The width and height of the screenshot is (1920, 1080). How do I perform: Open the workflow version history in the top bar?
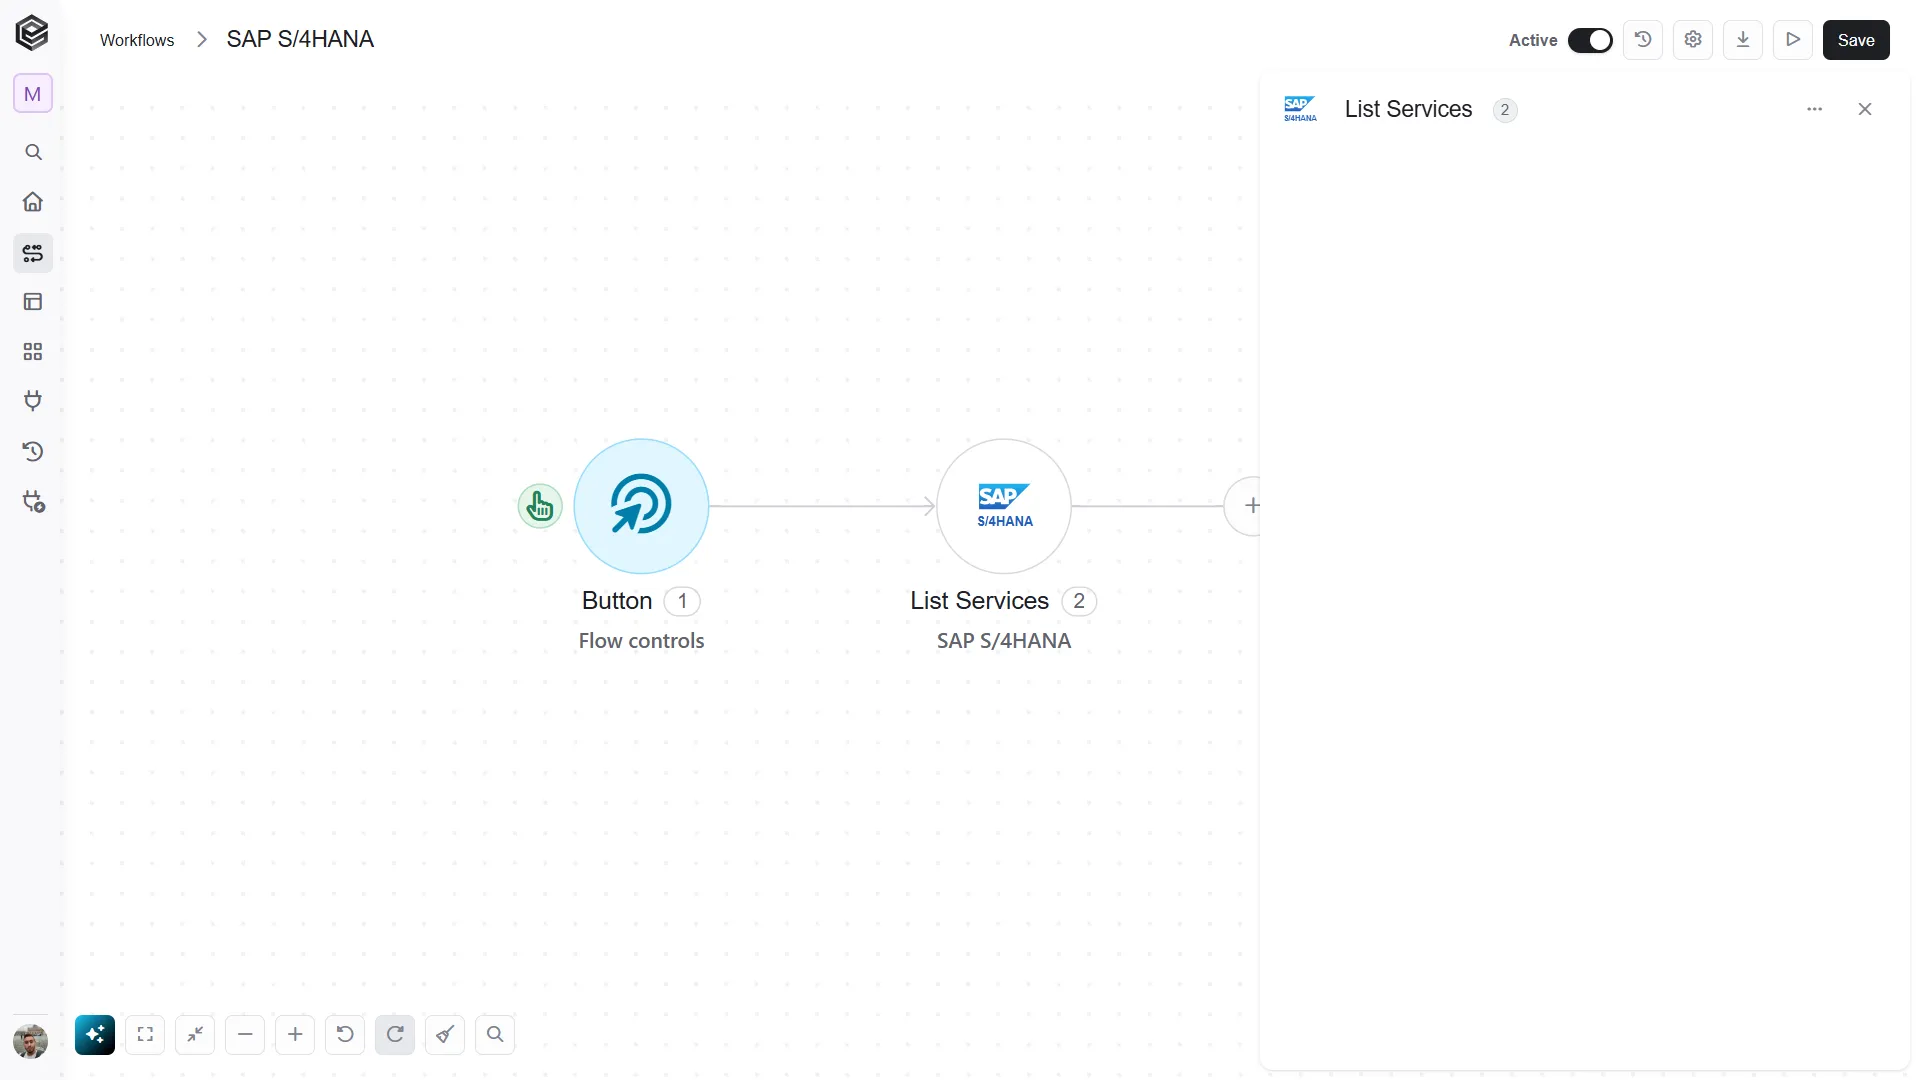click(x=1643, y=40)
